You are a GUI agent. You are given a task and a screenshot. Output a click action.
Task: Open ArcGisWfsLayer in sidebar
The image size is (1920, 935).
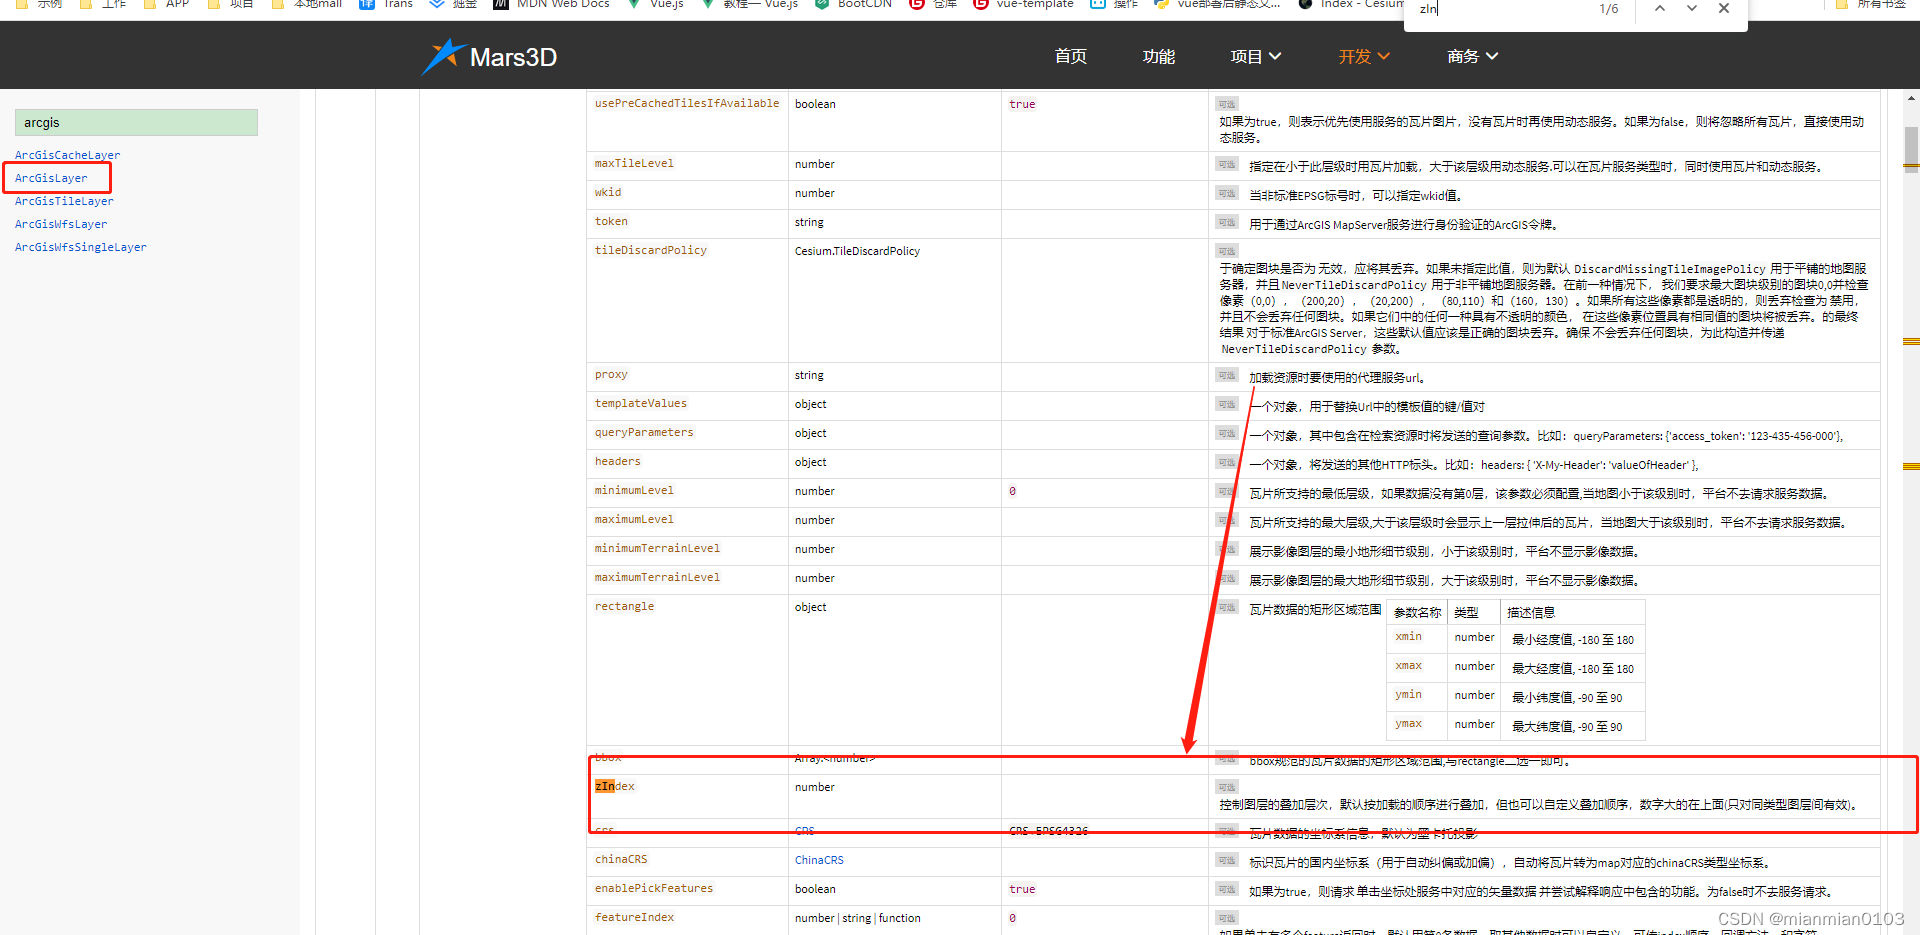tap(61, 224)
